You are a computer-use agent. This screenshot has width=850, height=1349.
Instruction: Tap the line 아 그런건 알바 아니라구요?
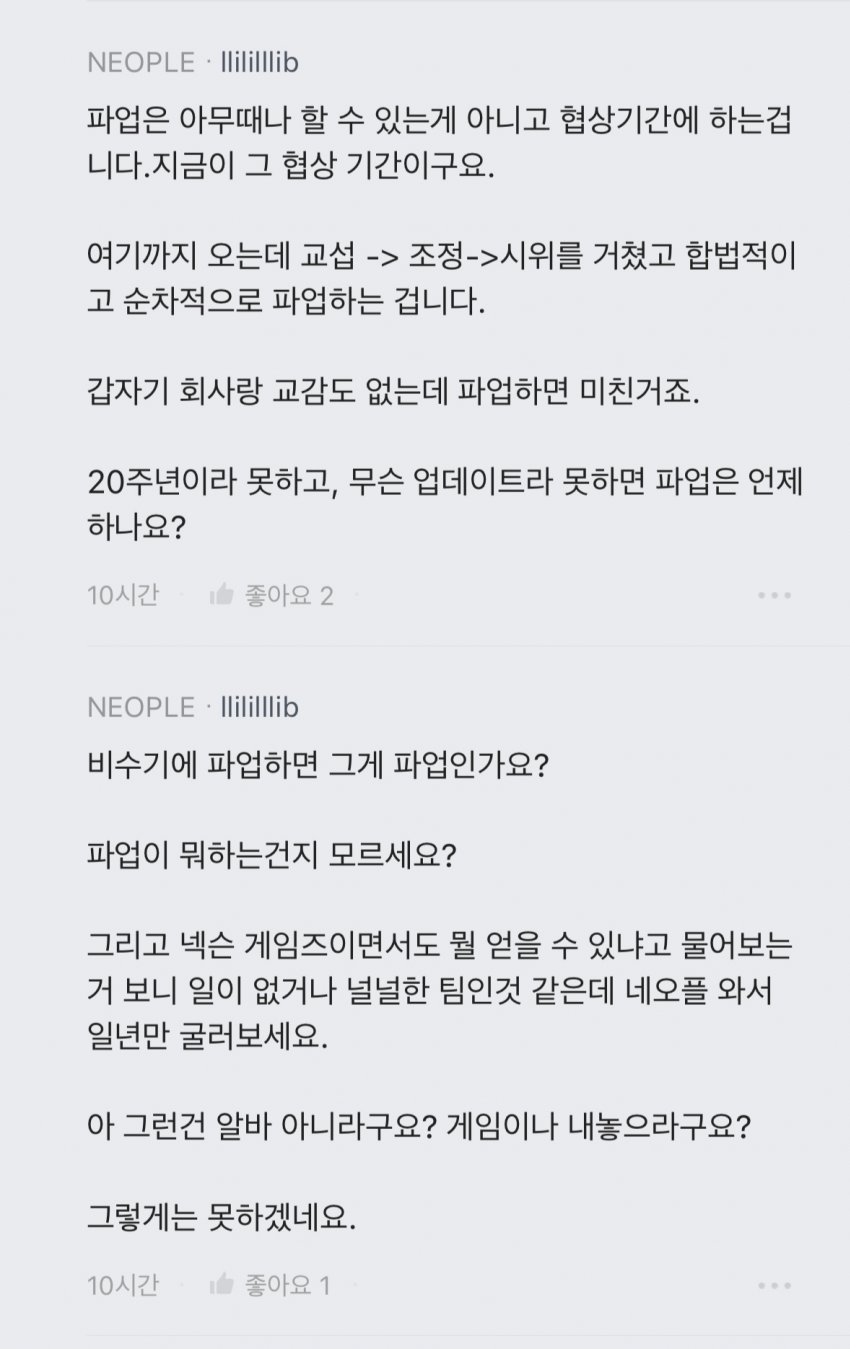[x=419, y=1128]
